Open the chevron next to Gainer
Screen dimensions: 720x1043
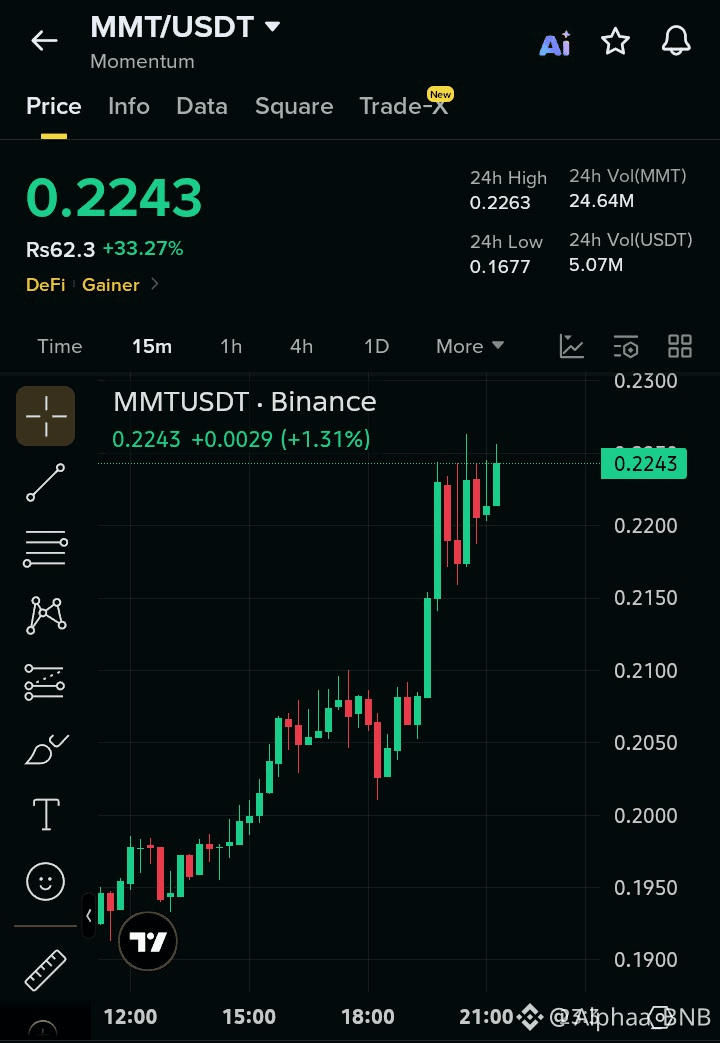tap(154, 284)
